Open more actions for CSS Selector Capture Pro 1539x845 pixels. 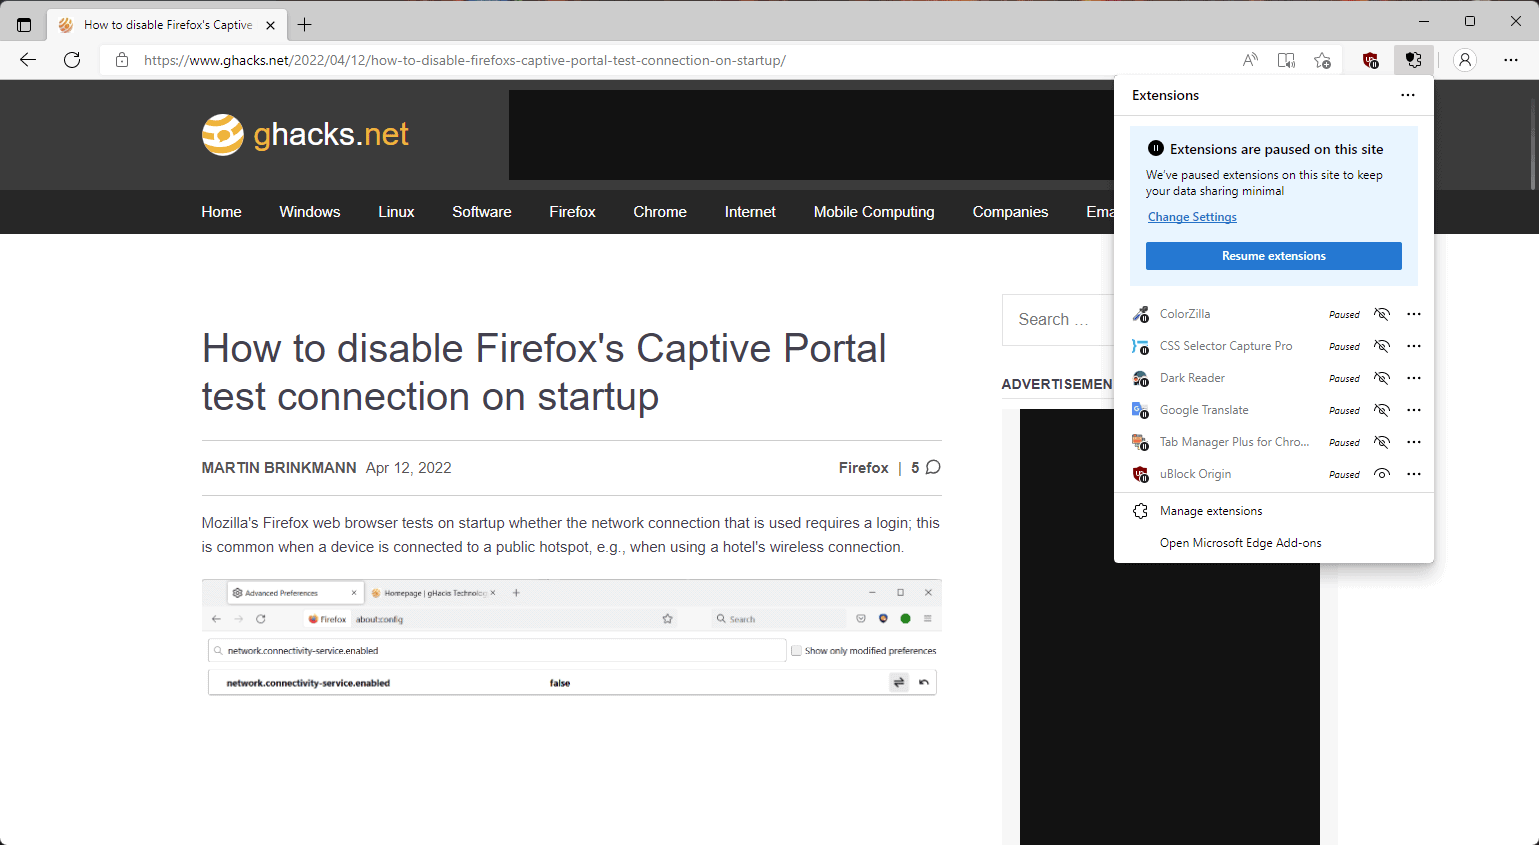click(1414, 346)
